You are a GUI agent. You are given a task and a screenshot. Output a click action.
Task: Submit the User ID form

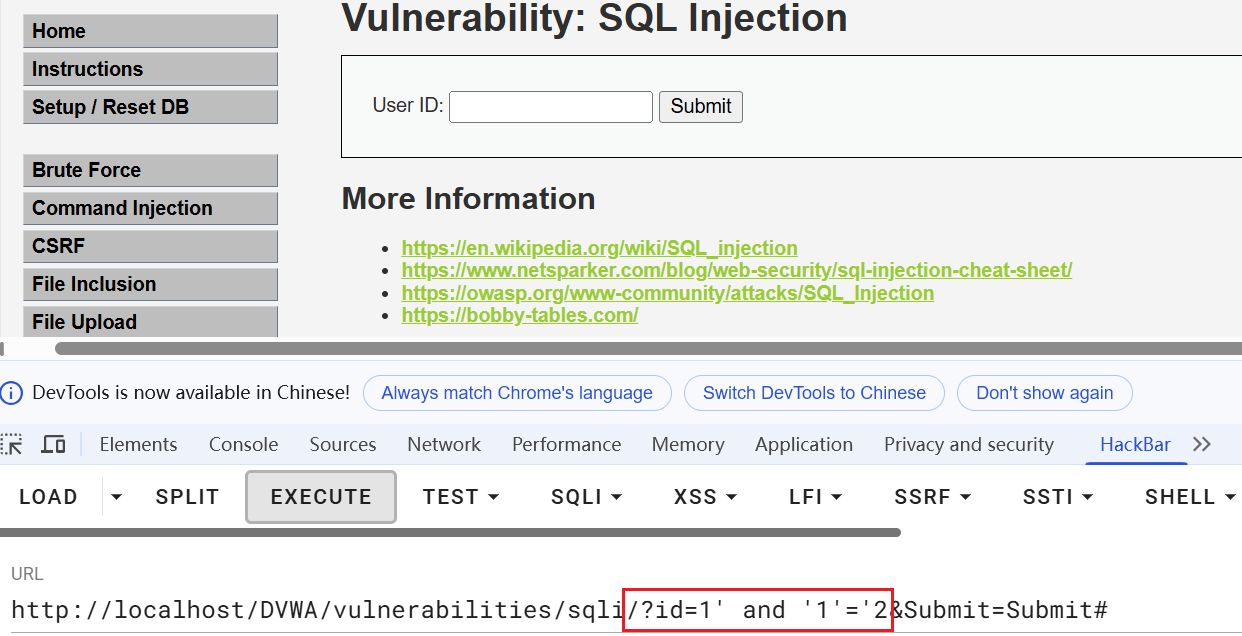coord(700,107)
